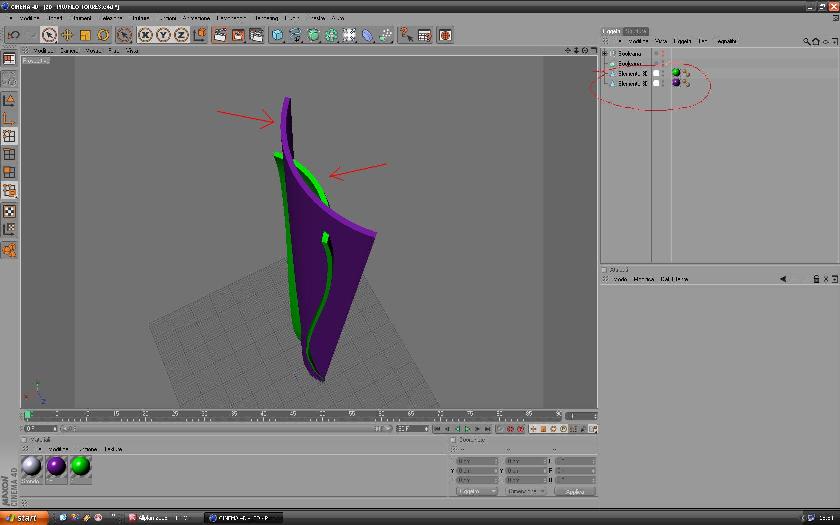Click the Undo arrow in the top toolbar
Viewport: 840px width, 525px height.
coord(14,35)
